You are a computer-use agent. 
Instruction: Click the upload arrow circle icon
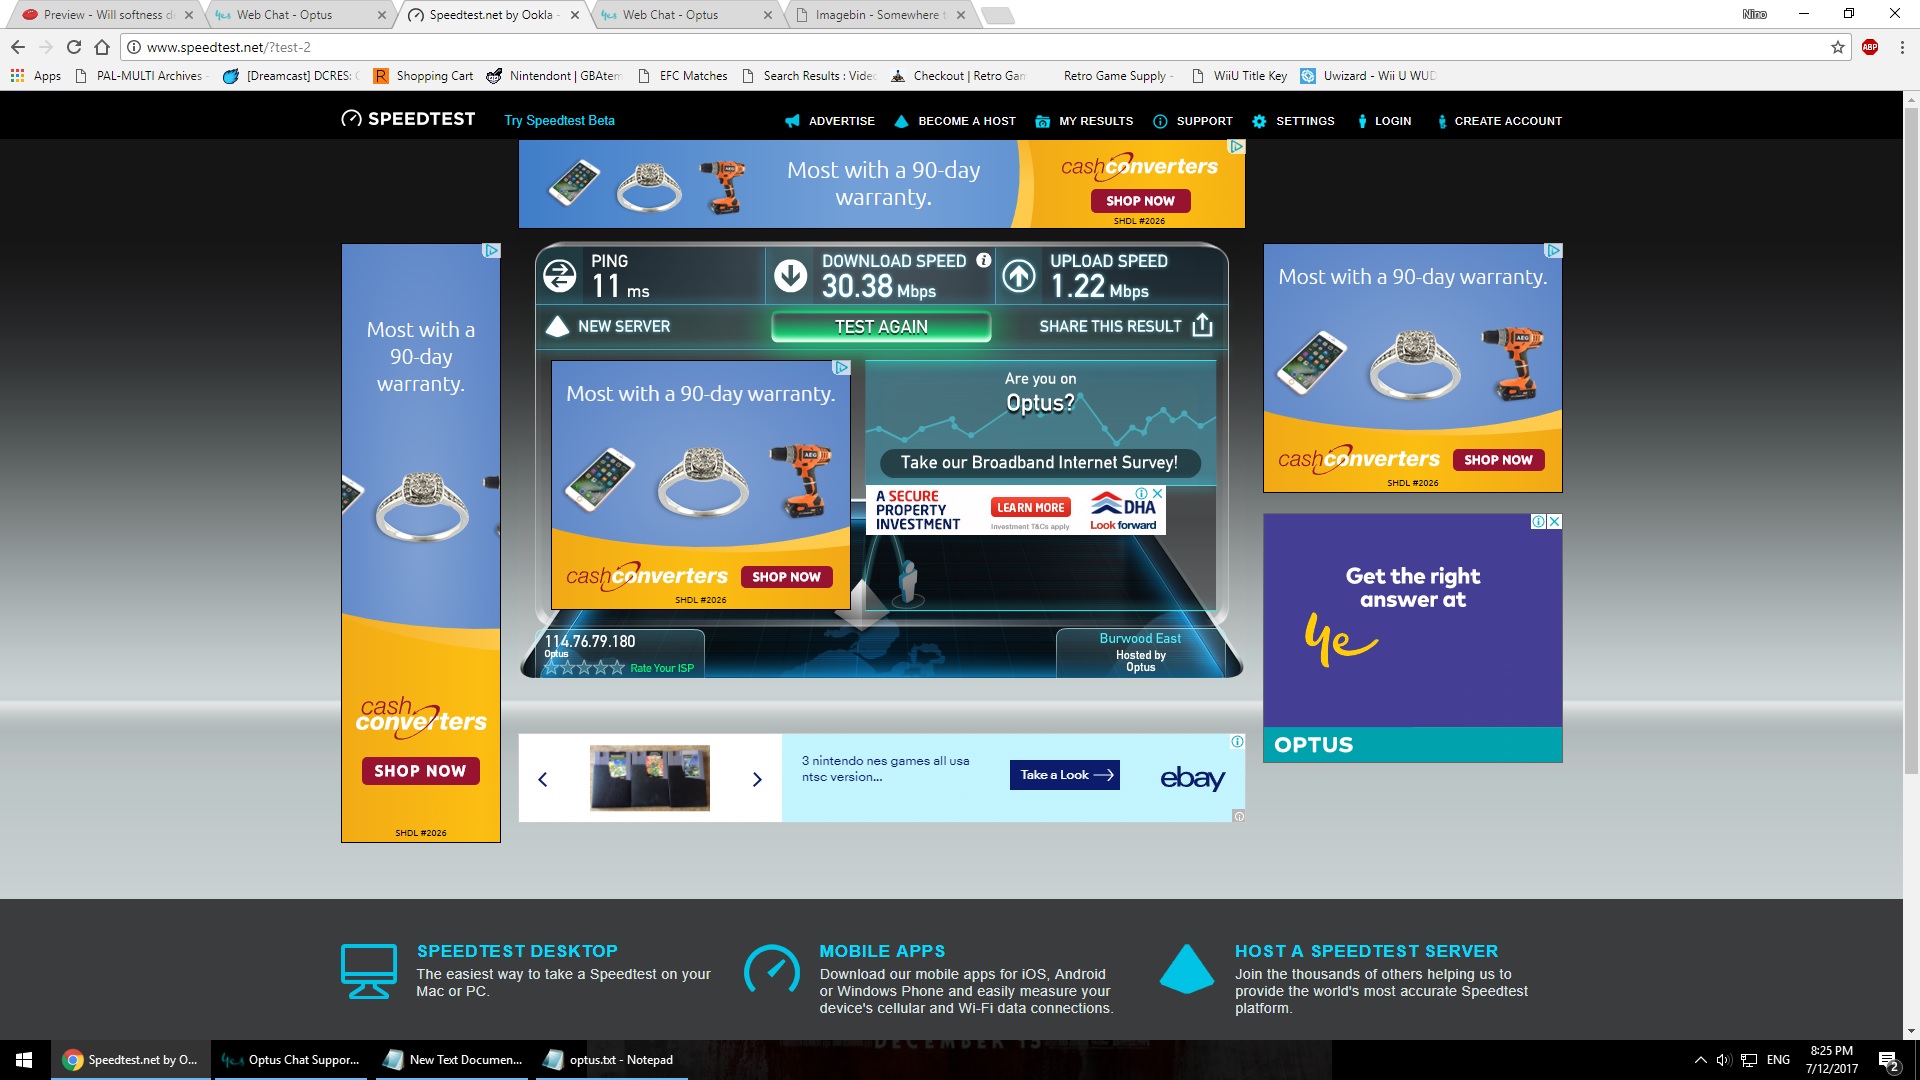[1019, 275]
